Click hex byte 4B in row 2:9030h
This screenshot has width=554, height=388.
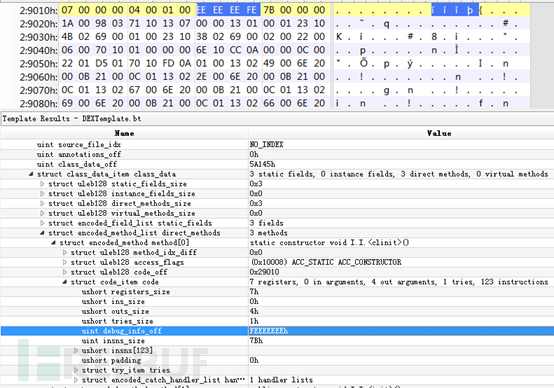67,37
